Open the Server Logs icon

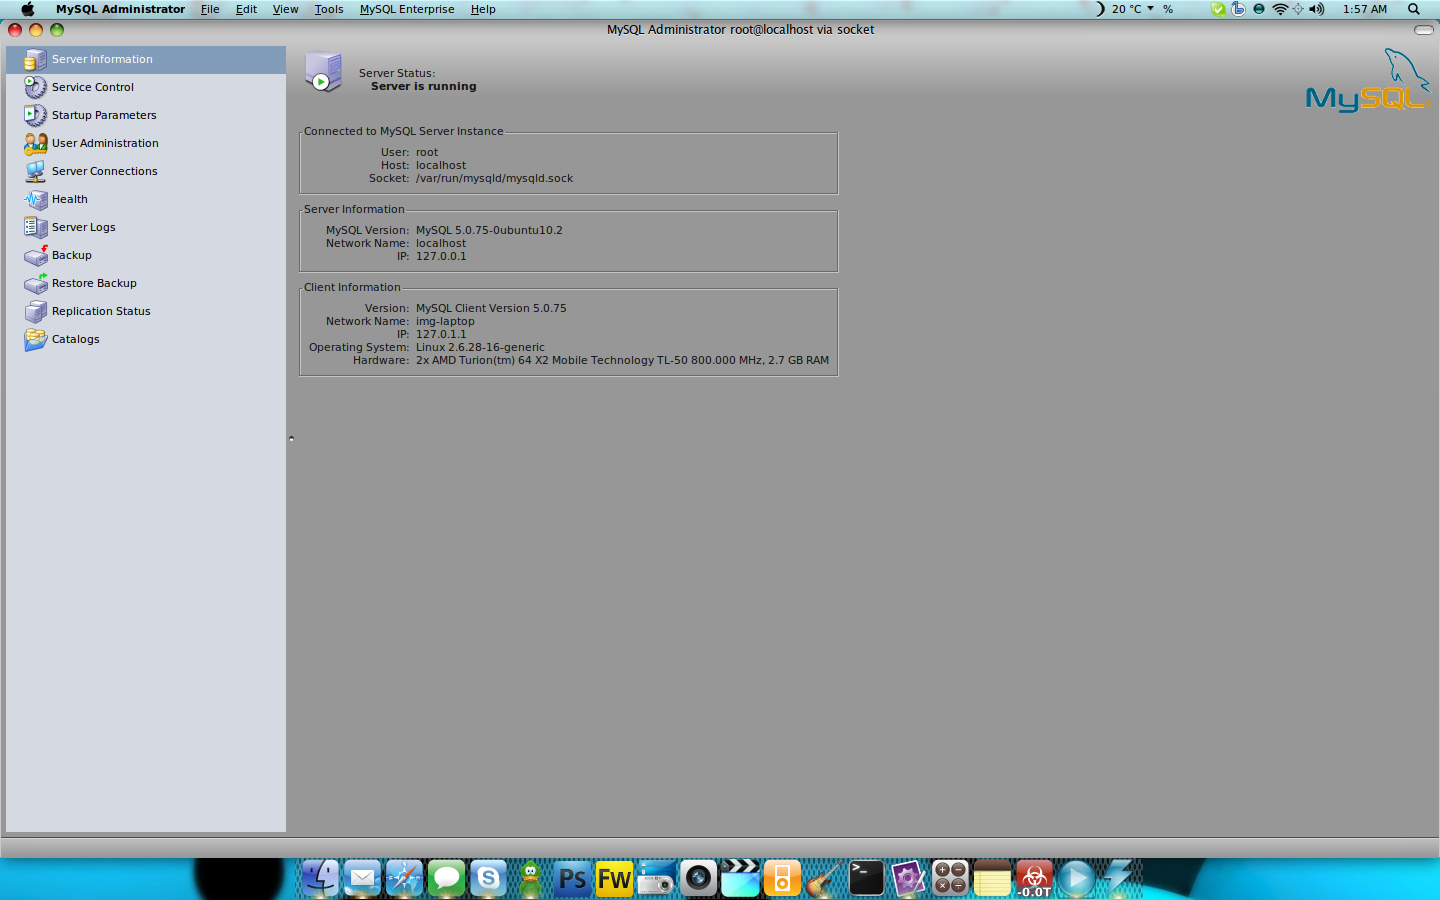point(35,227)
